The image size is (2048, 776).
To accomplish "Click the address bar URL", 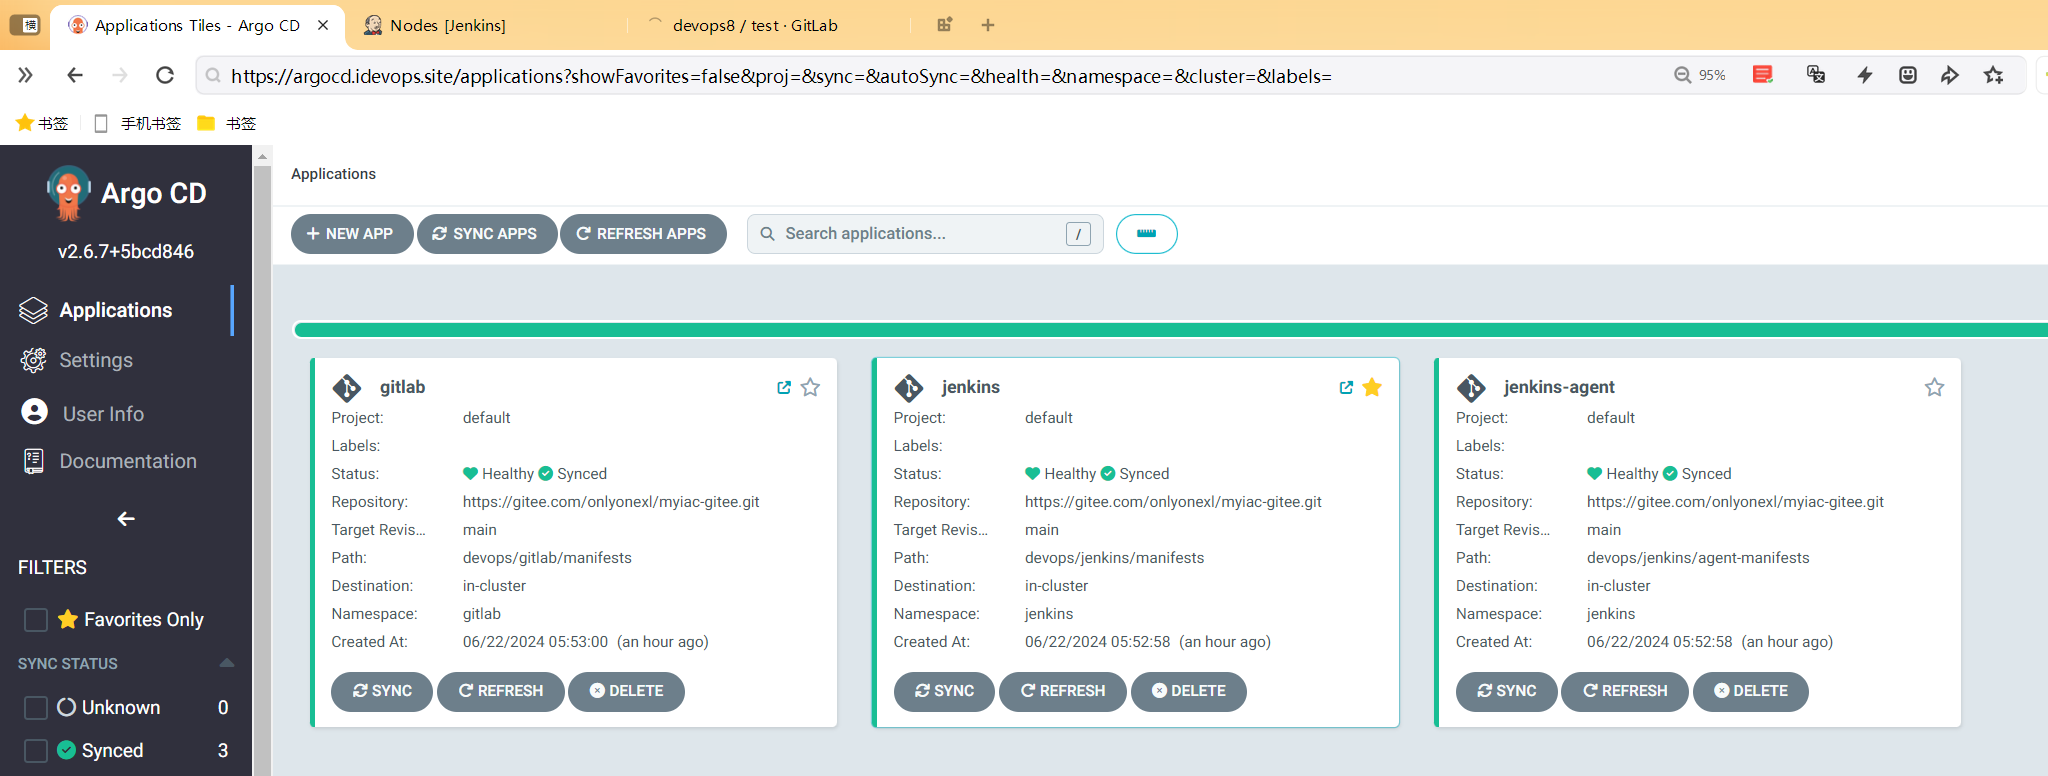I will point(780,76).
